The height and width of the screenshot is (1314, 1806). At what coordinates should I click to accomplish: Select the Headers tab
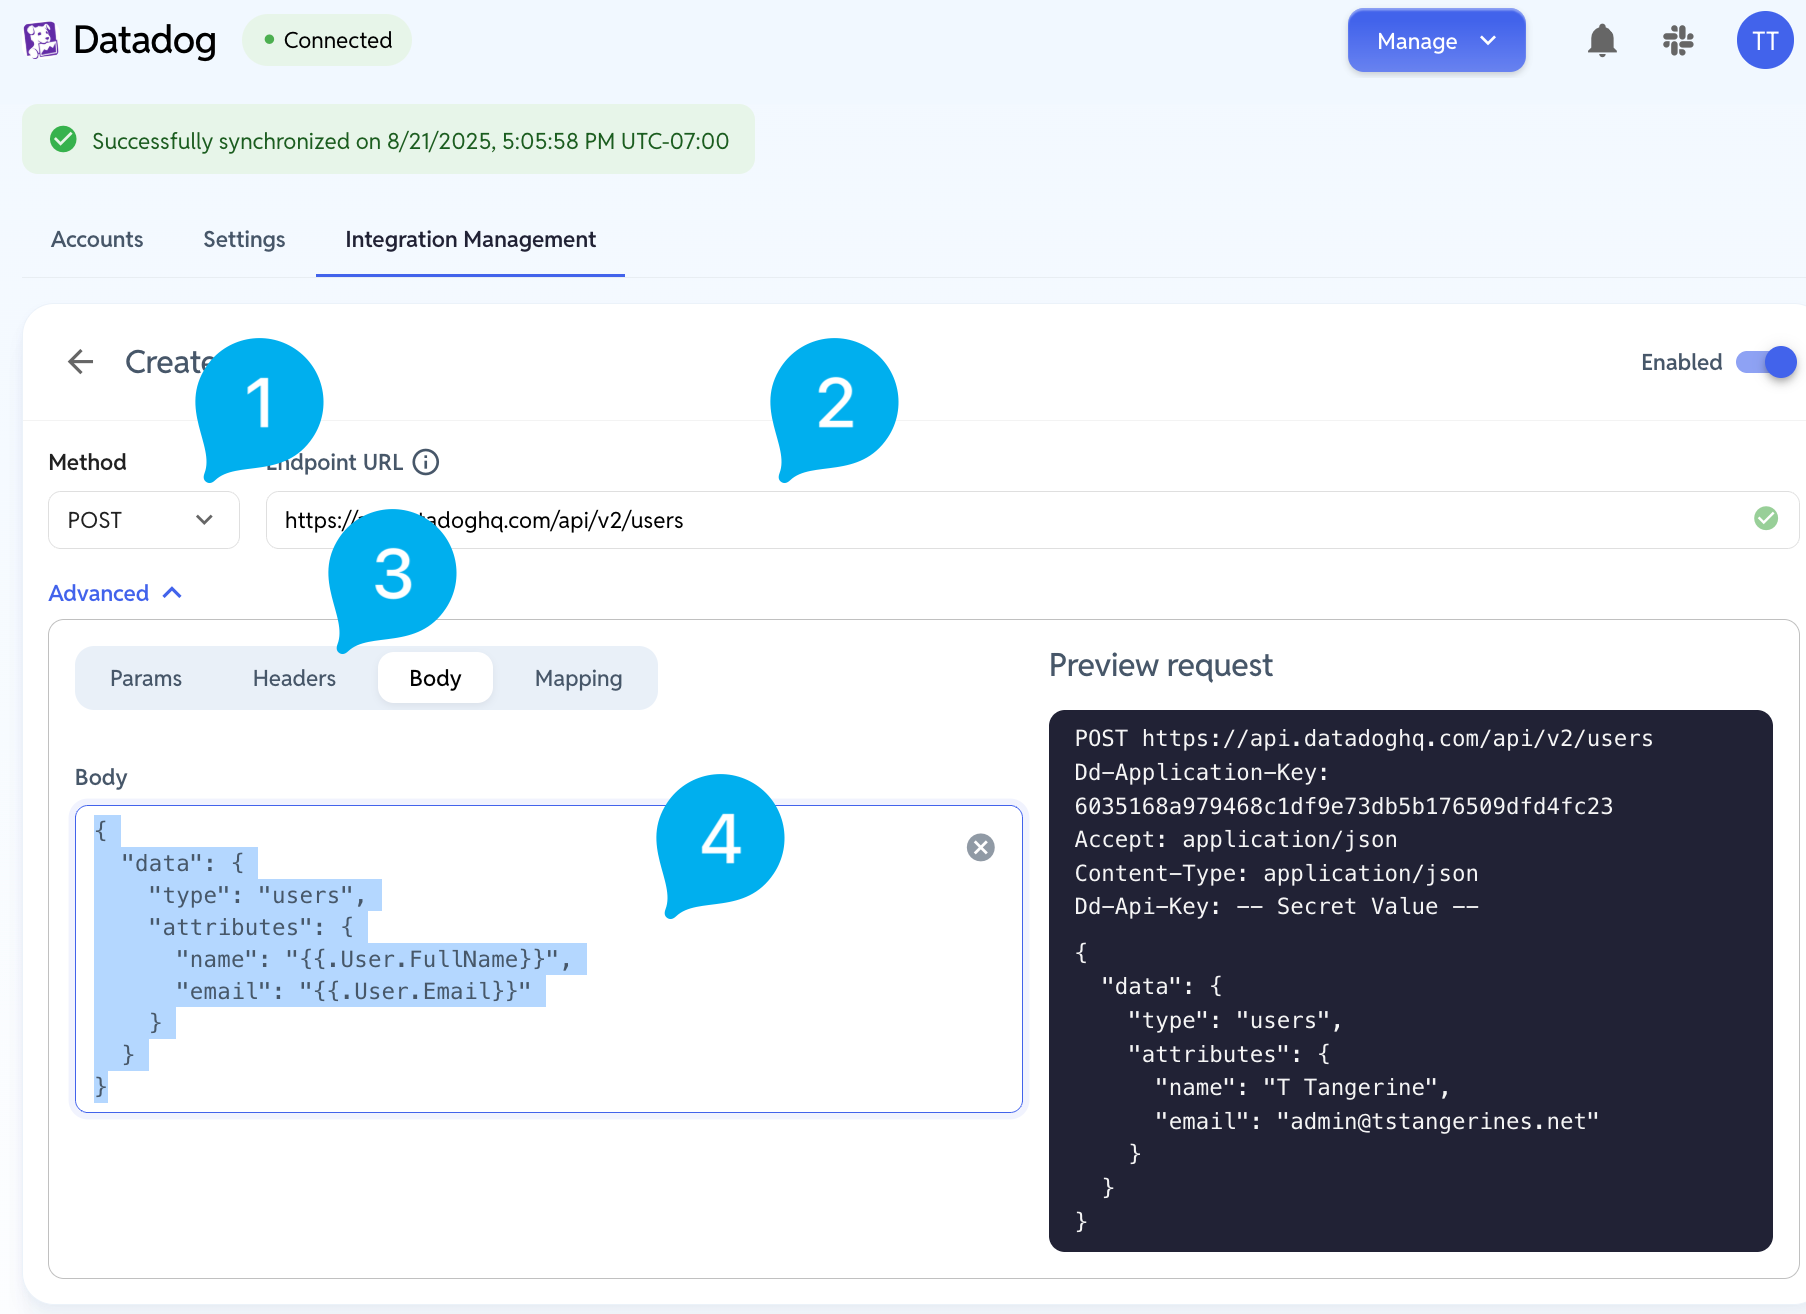coord(294,678)
